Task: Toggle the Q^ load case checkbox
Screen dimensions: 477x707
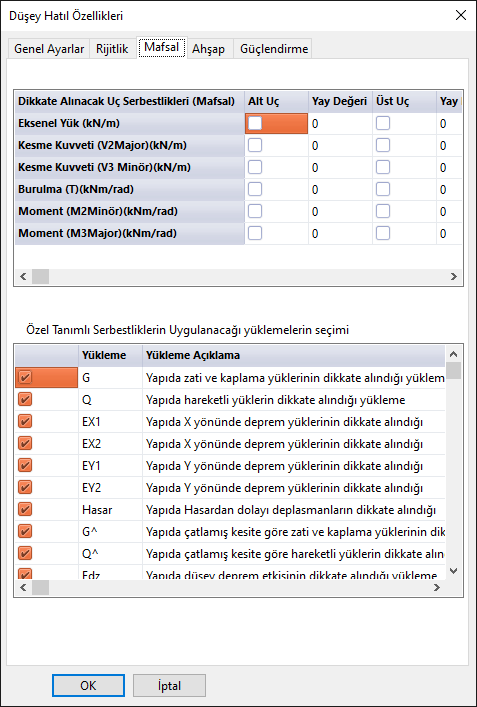Action: click(25, 553)
